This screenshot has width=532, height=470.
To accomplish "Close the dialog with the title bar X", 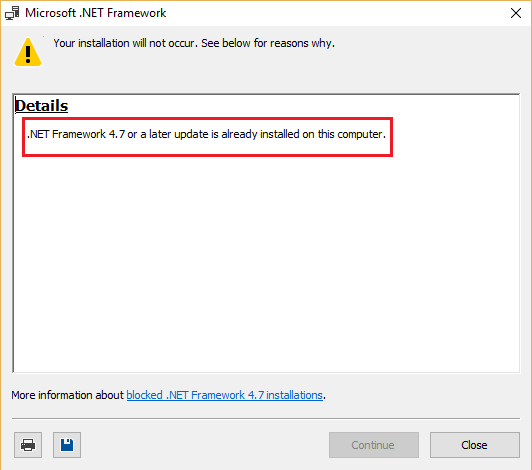I will (x=516, y=13).
